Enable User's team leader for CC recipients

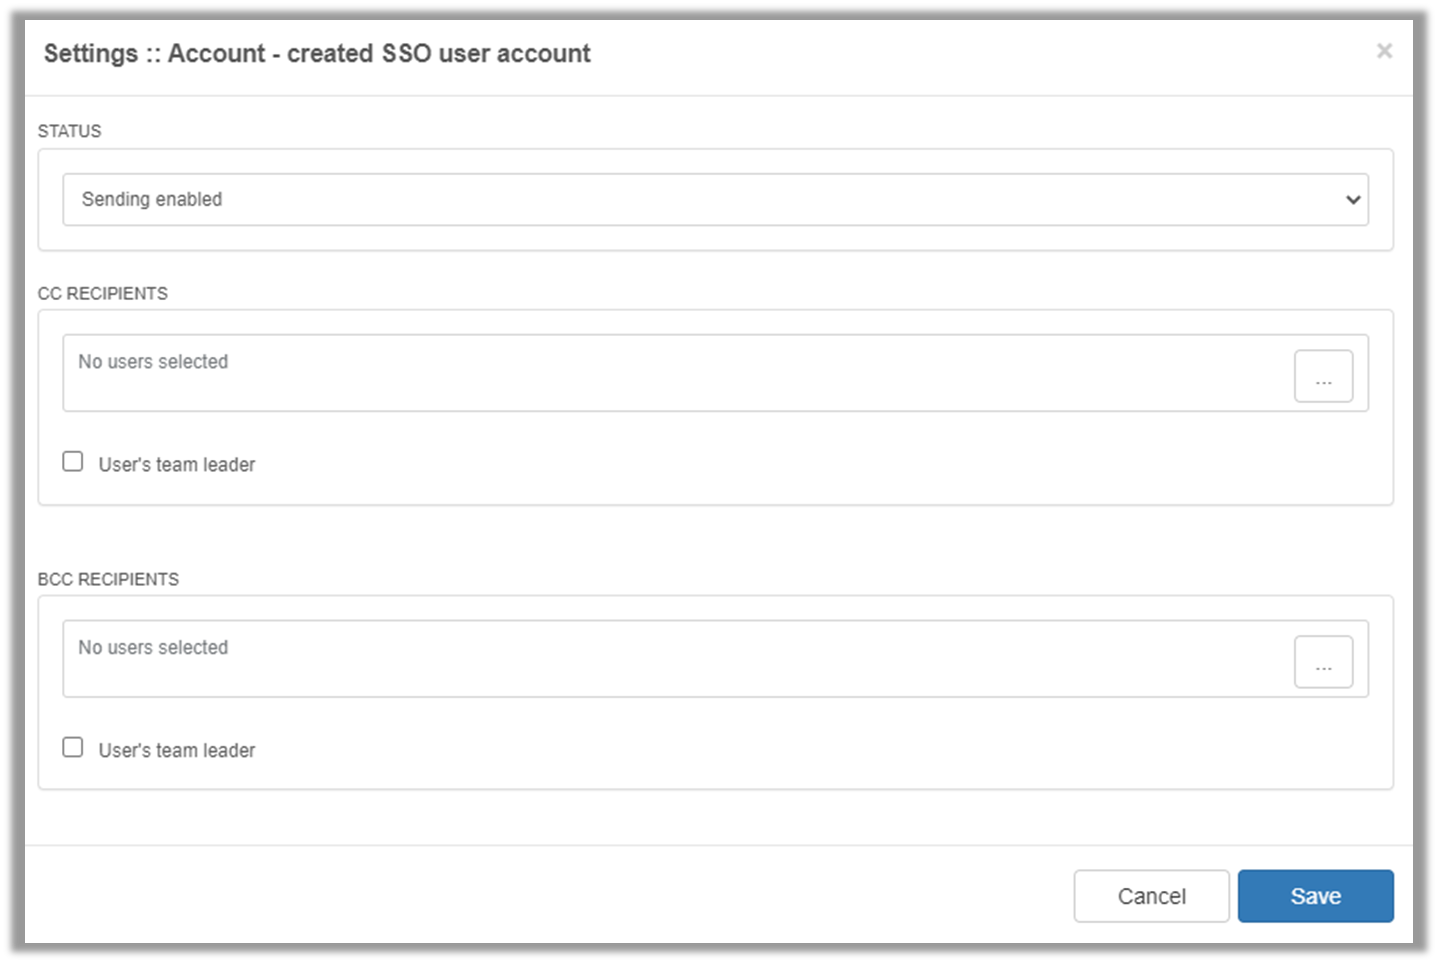coord(72,461)
